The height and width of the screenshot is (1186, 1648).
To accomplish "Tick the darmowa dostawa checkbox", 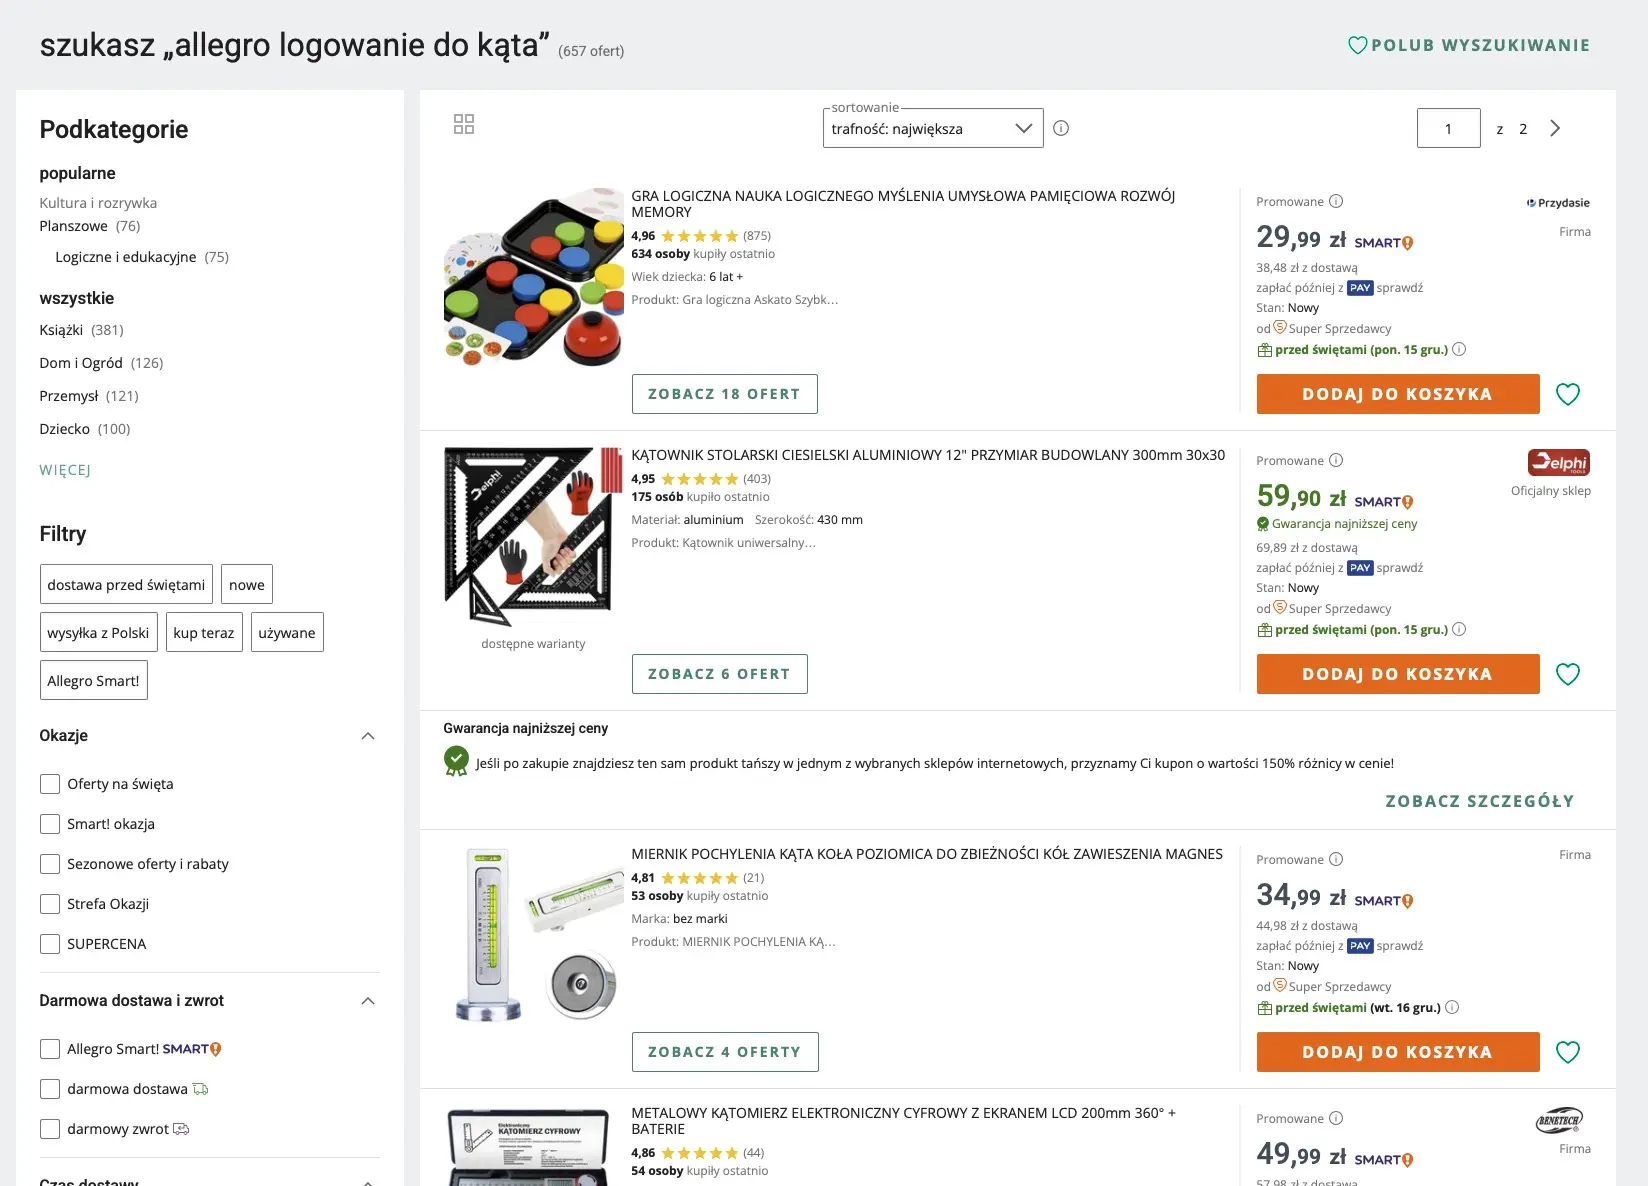I will tap(50, 1089).
